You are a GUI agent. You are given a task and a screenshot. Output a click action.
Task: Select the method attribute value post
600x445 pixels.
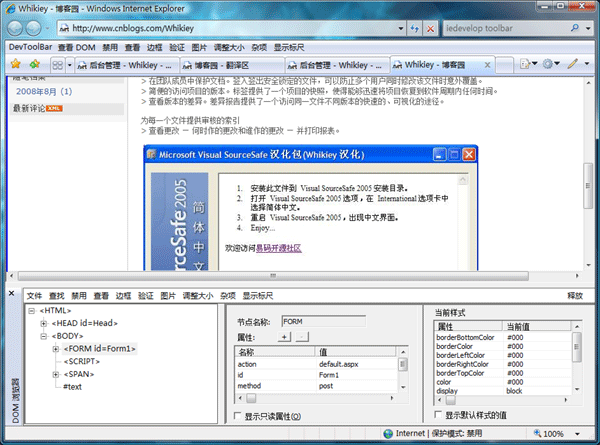click(326, 386)
